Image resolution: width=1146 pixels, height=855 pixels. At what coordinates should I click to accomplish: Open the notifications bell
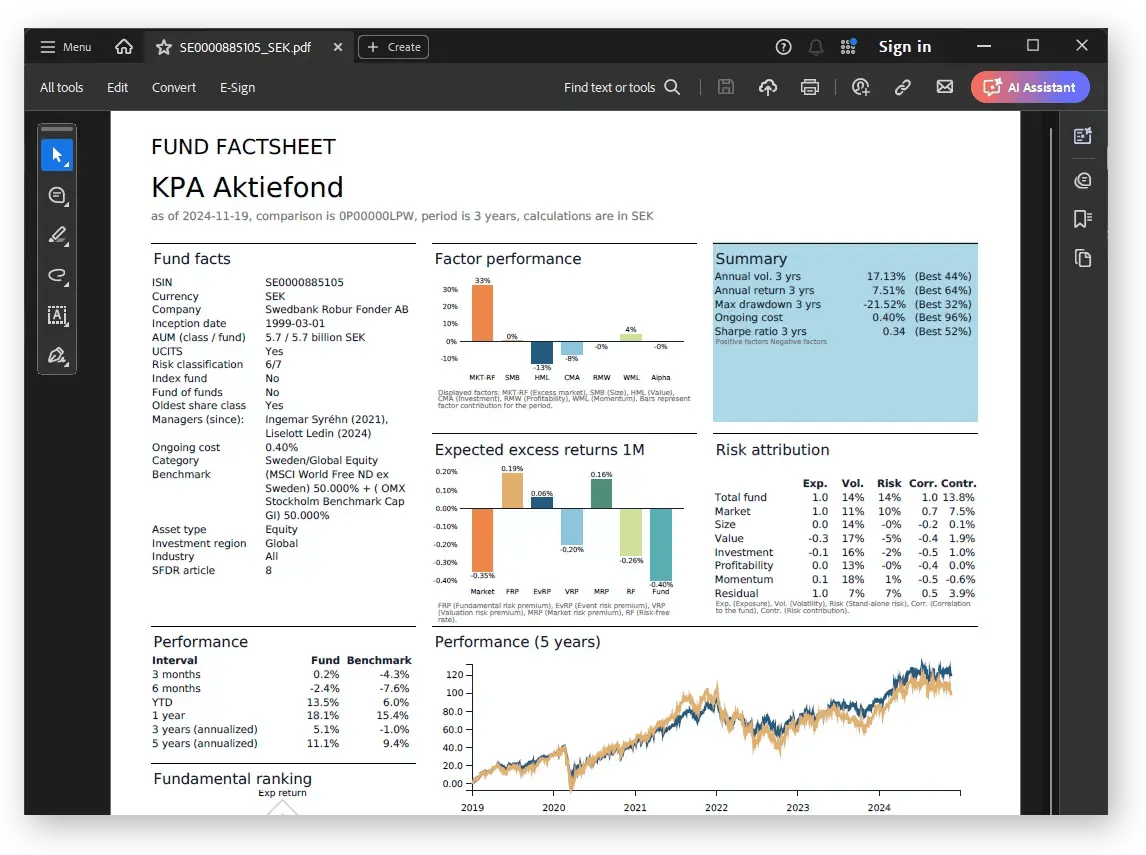(x=816, y=47)
